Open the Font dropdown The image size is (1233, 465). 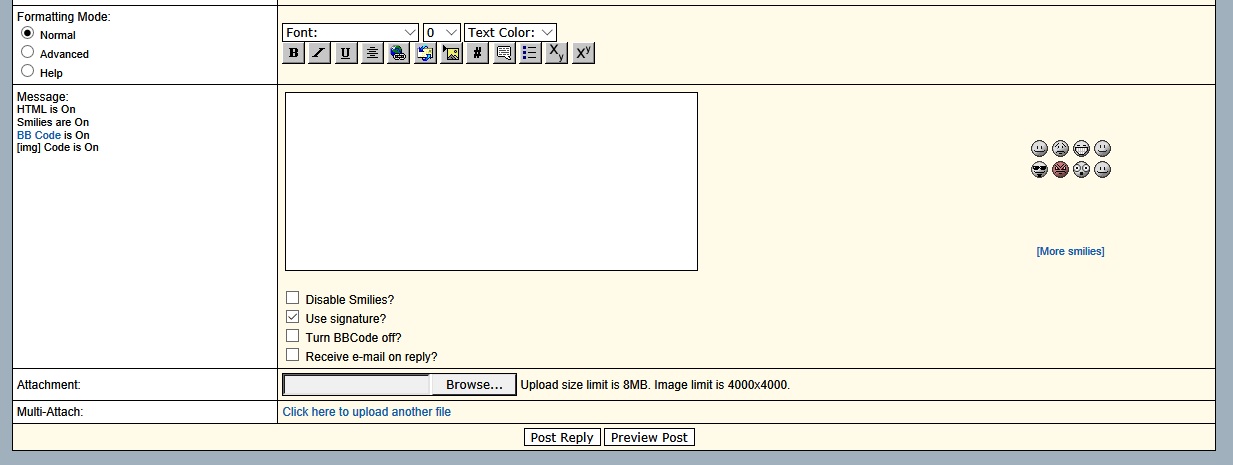pos(350,33)
